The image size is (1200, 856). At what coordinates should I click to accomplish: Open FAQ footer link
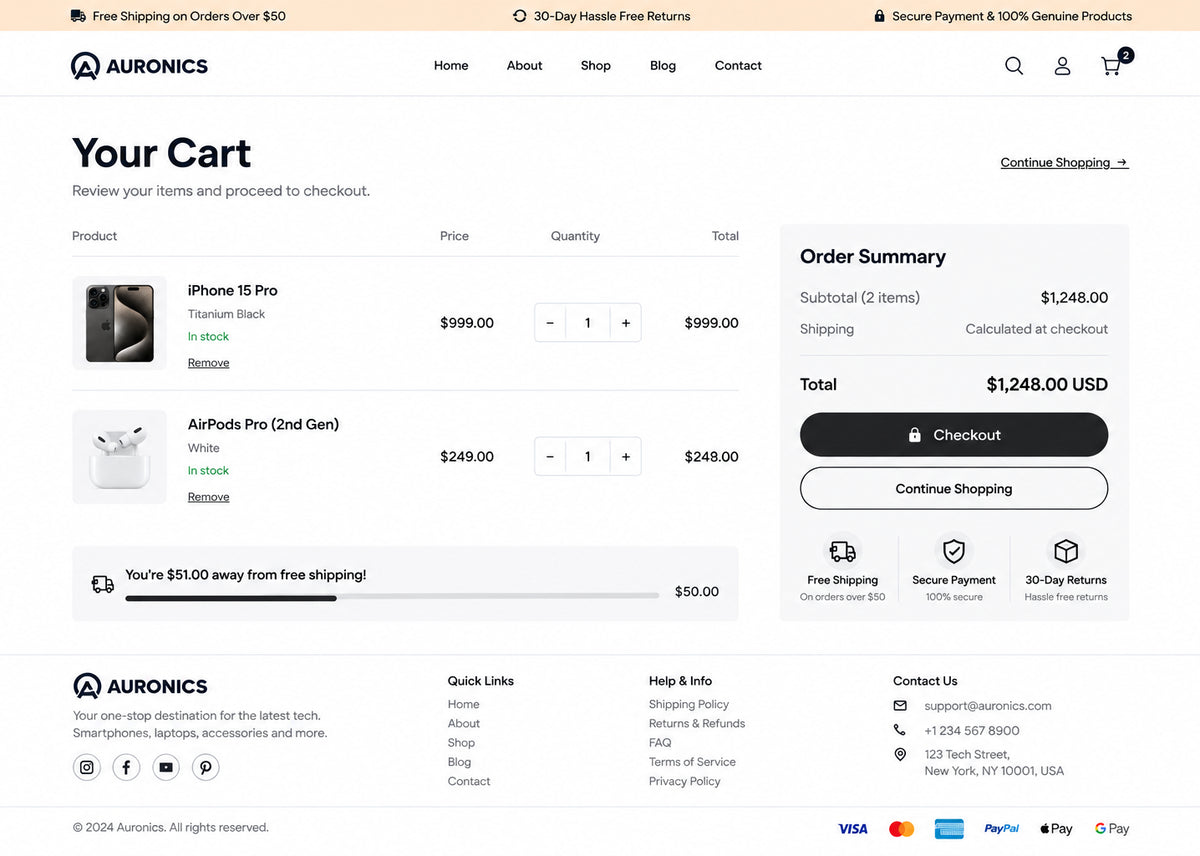pyautogui.click(x=660, y=742)
